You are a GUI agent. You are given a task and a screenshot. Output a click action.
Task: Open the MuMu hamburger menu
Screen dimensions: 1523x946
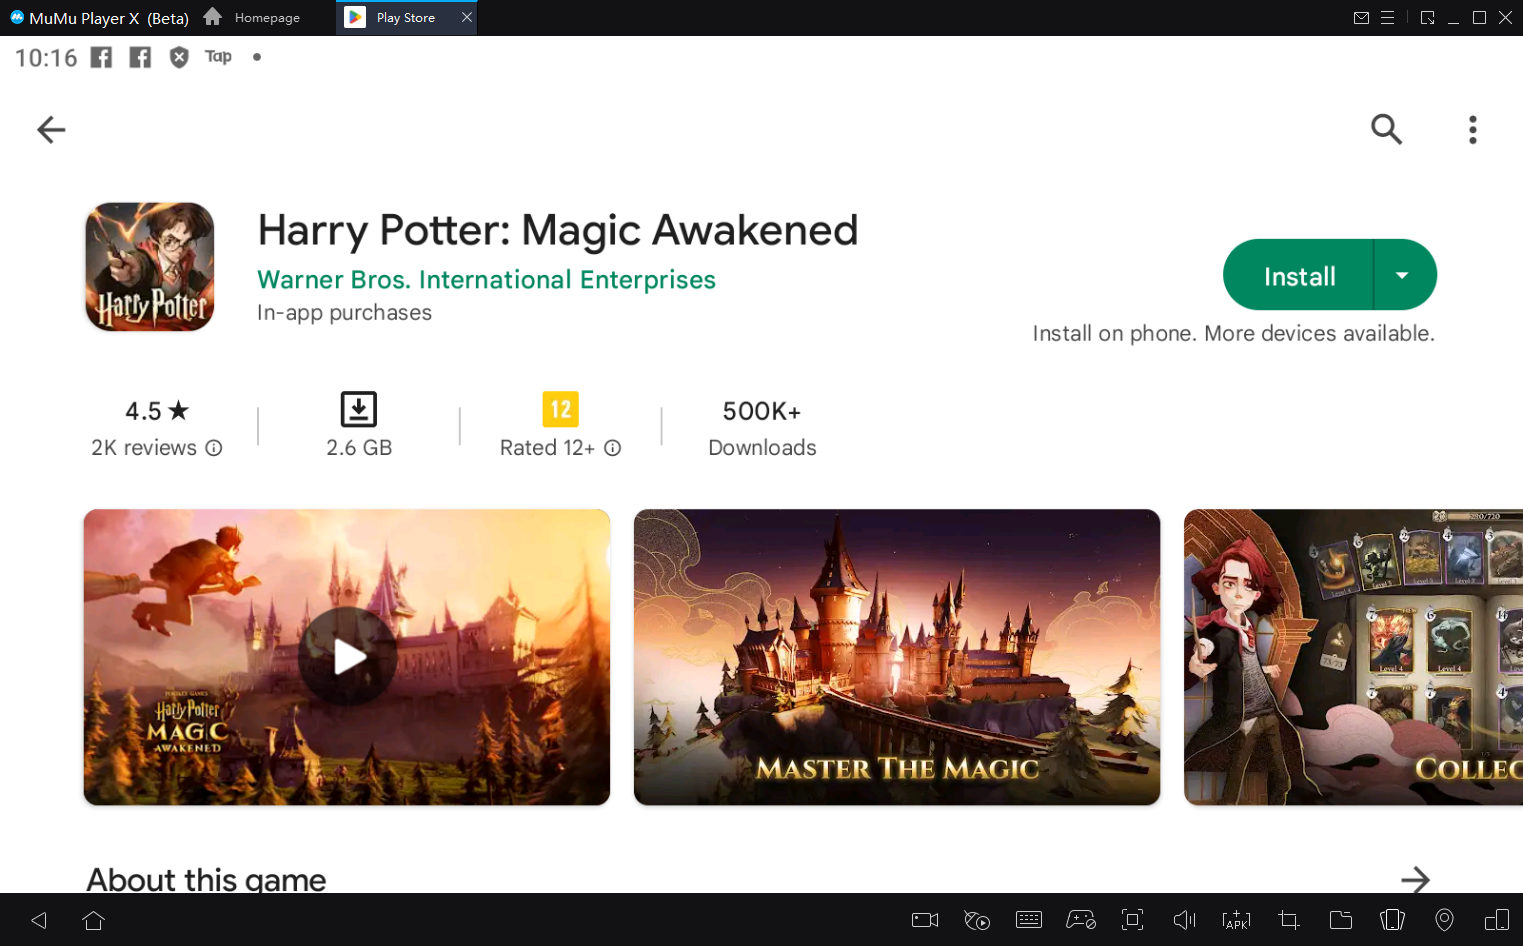[x=1387, y=18]
